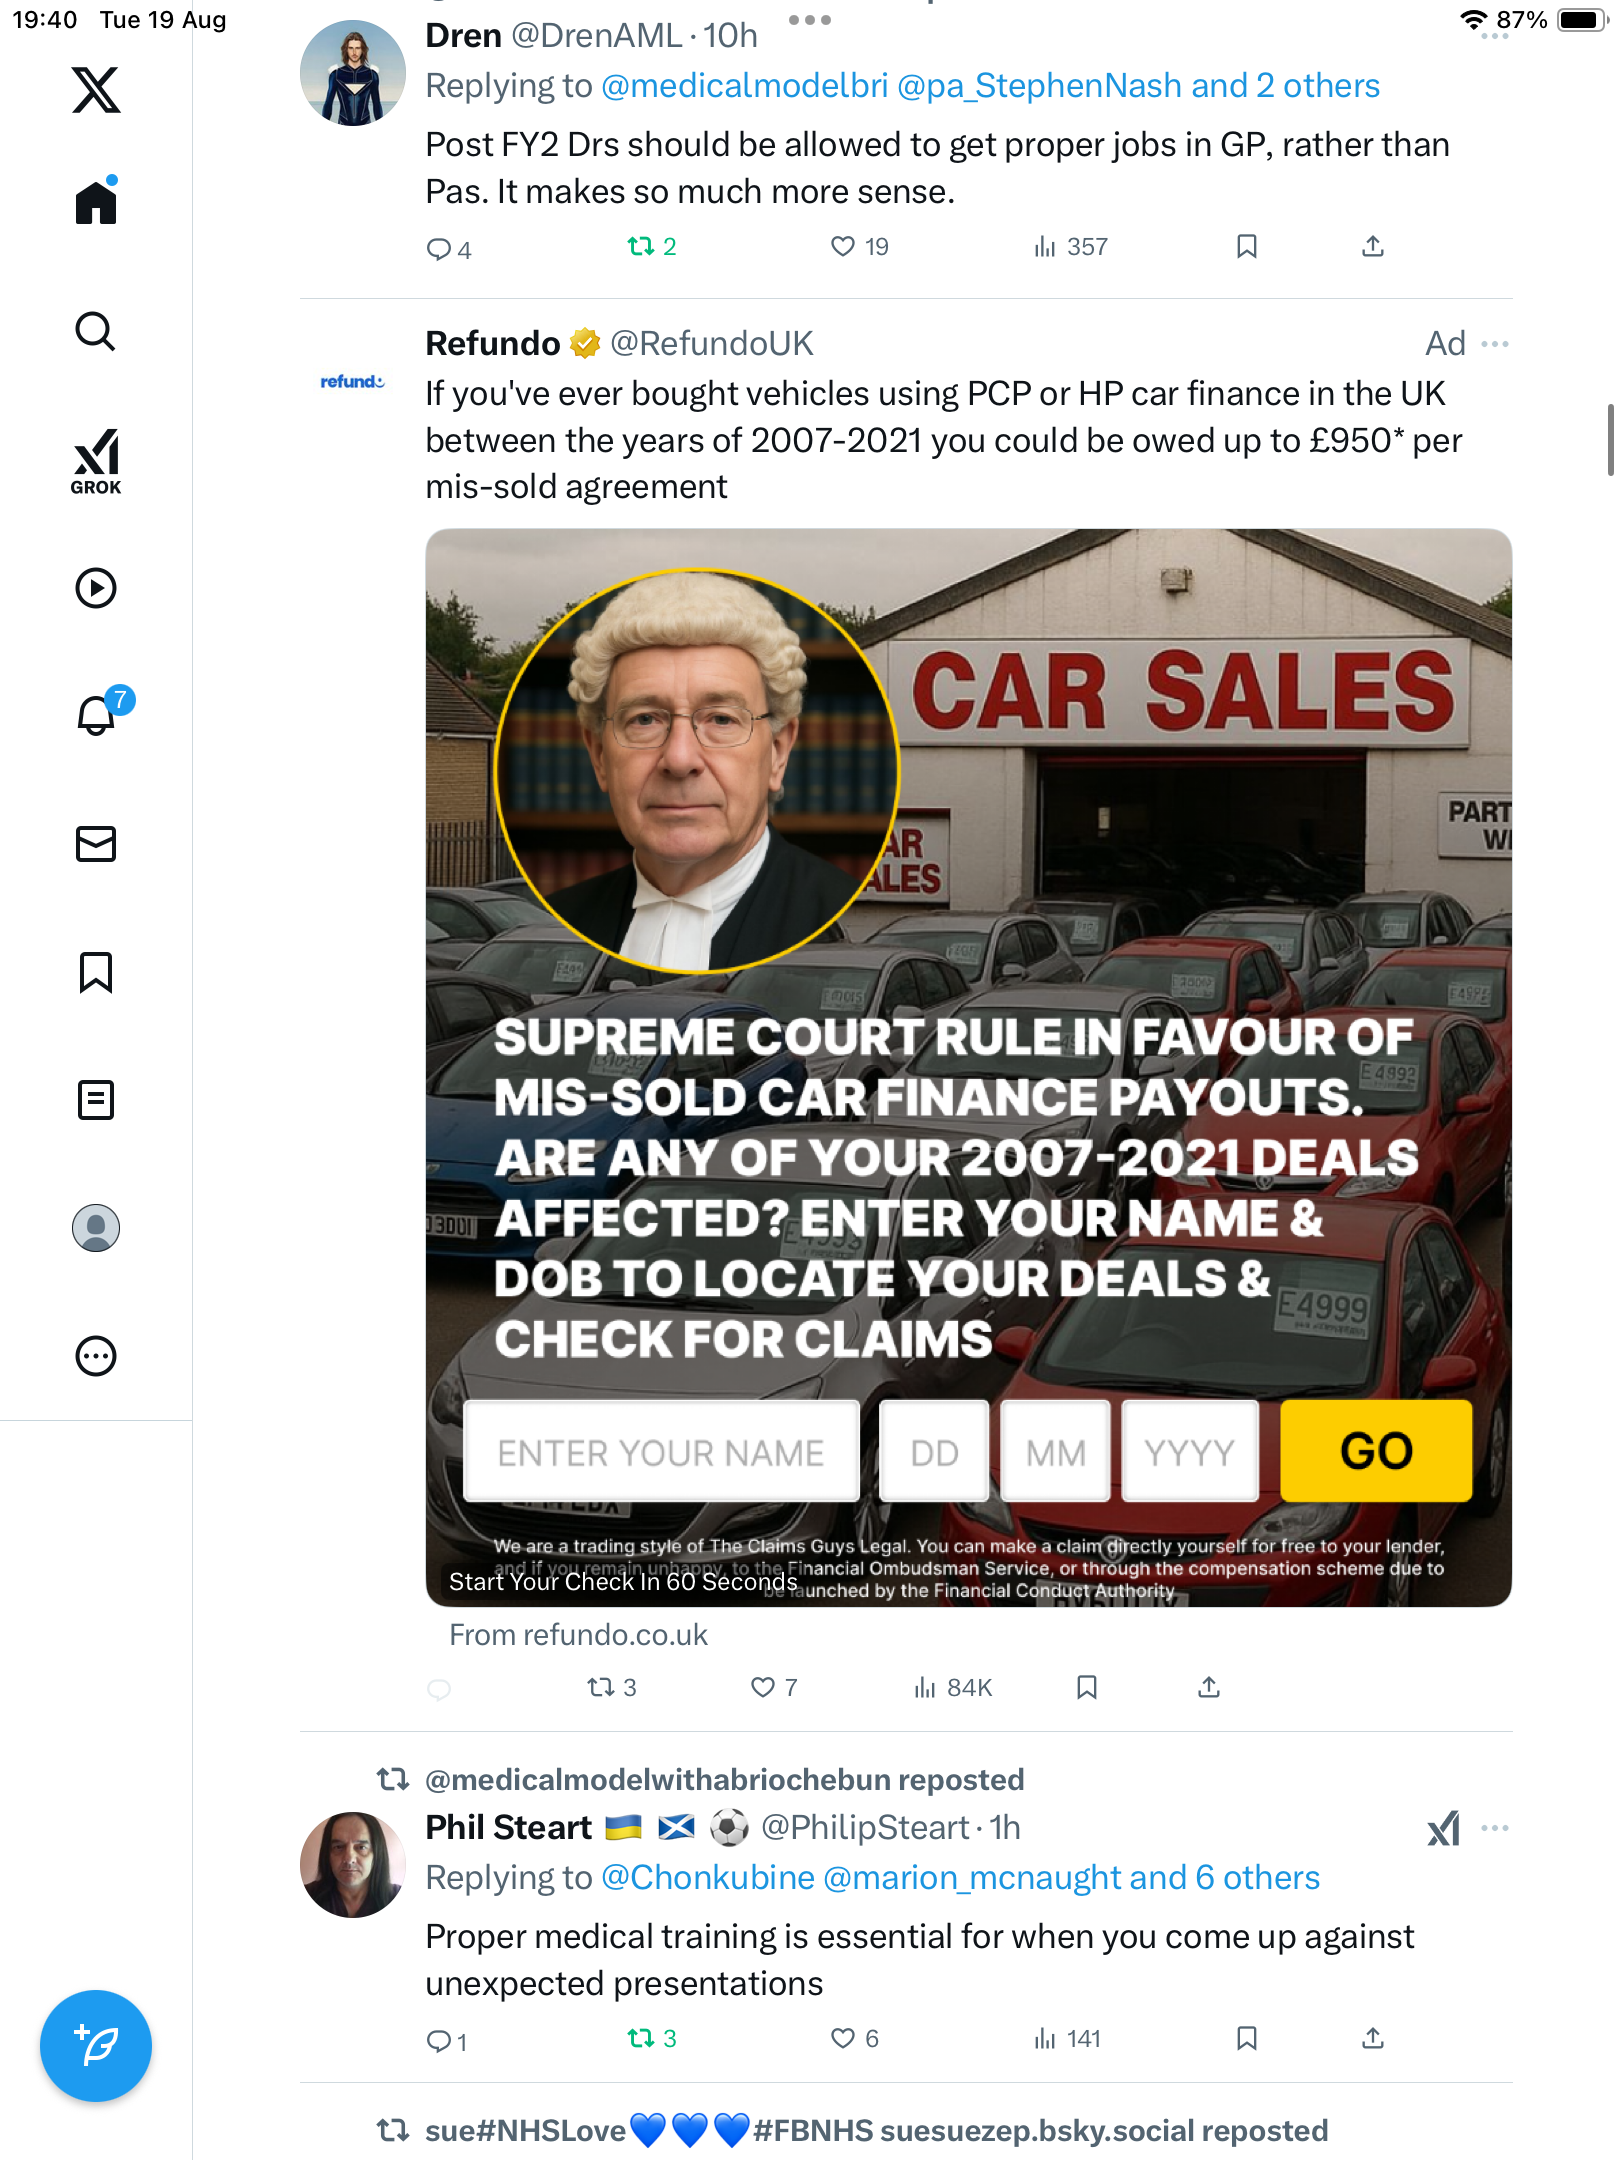Open Profile in the sidebar
This screenshot has width=1620, height=2160.
pos(96,1228)
